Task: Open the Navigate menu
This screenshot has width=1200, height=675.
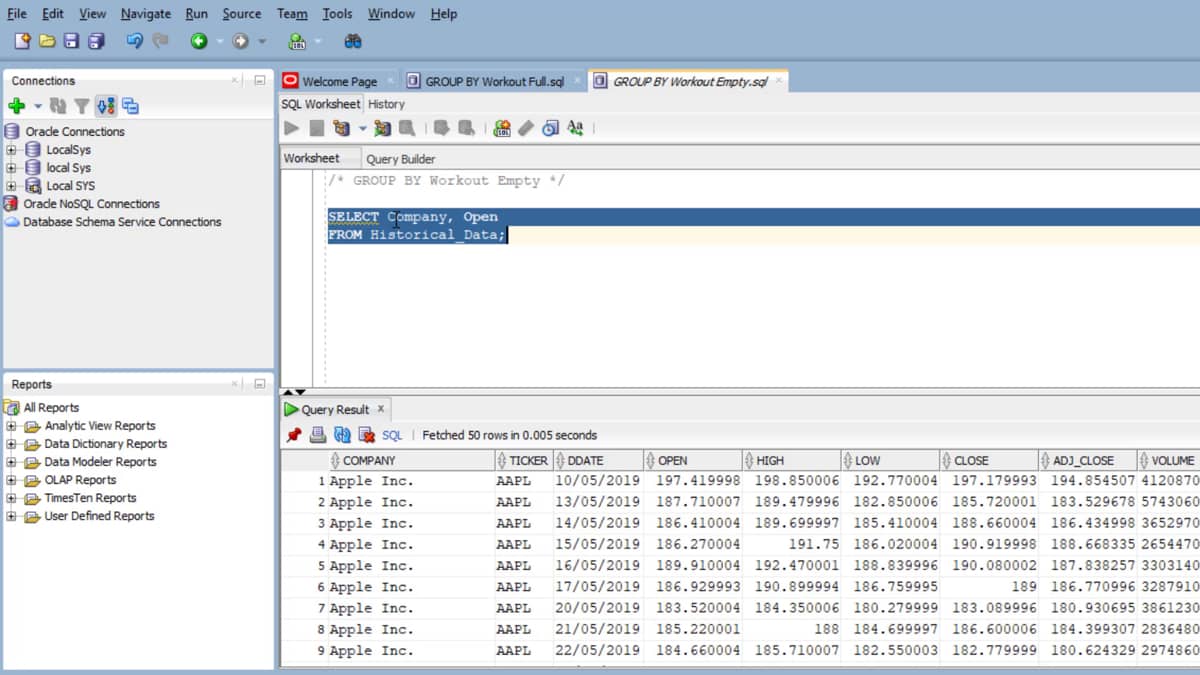Action: pyautogui.click(x=145, y=13)
